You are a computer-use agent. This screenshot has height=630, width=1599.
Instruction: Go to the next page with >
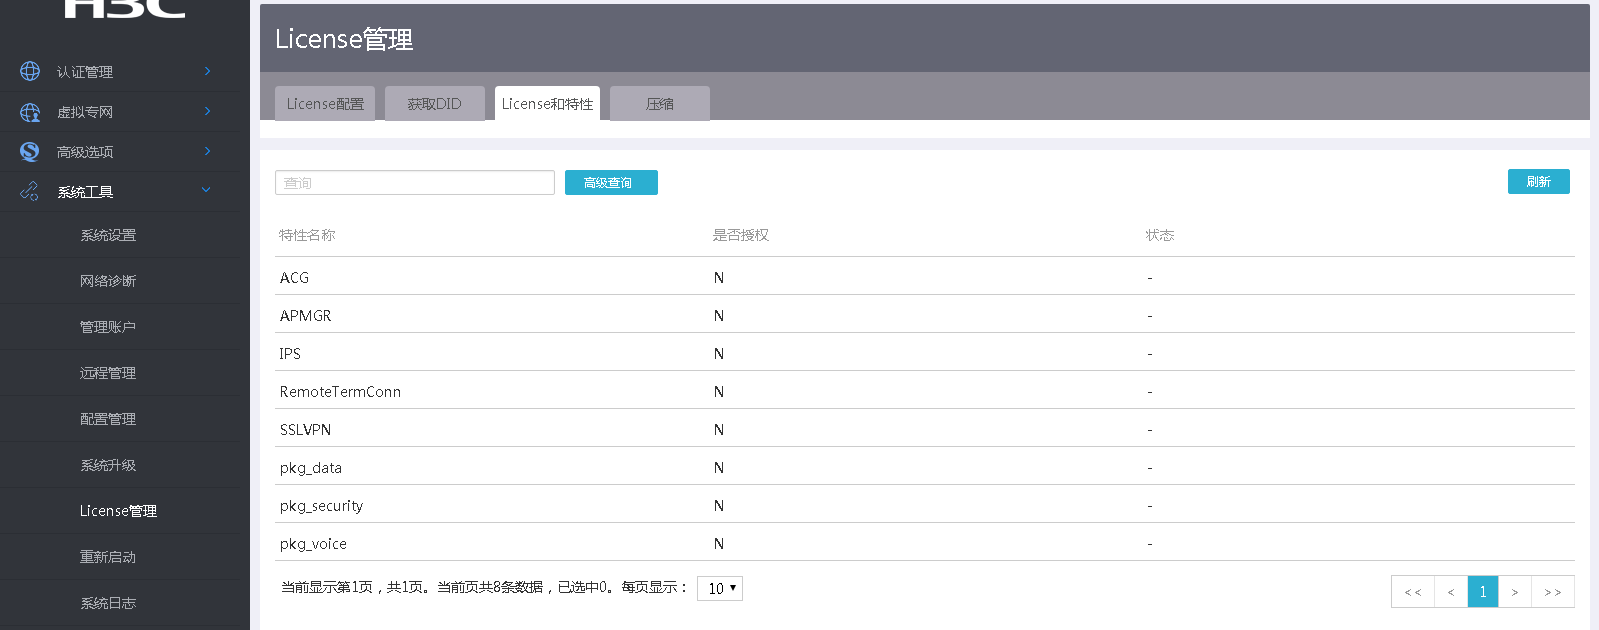(1515, 592)
